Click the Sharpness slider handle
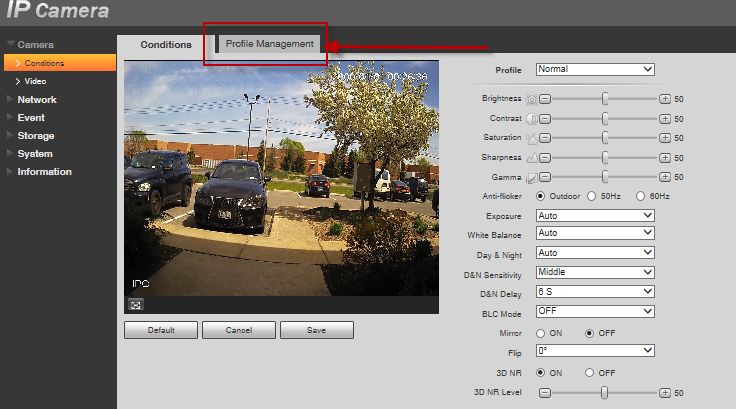Screen dimensions: 736x409 pyautogui.click(x=605, y=157)
